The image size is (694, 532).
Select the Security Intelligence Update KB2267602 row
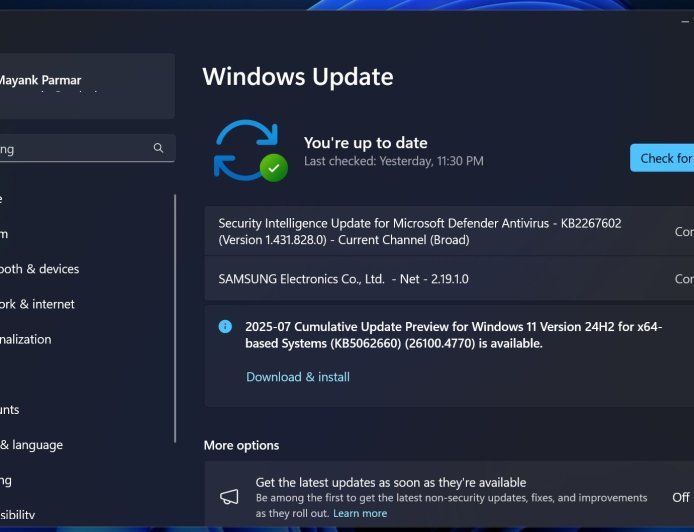pos(449,231)
